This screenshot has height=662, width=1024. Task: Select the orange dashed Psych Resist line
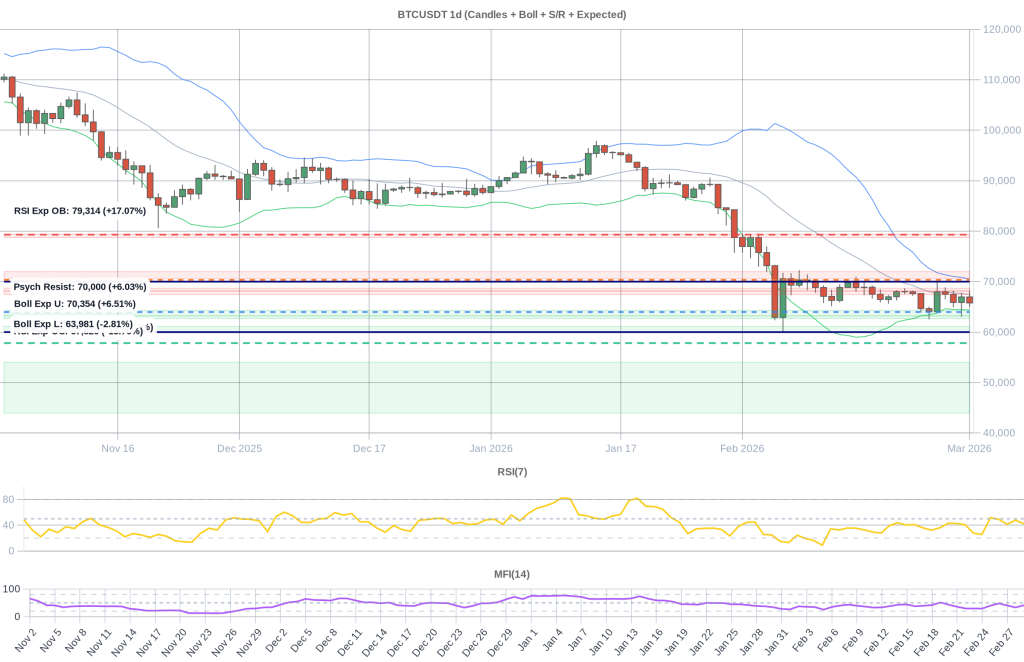pos(400,279)
